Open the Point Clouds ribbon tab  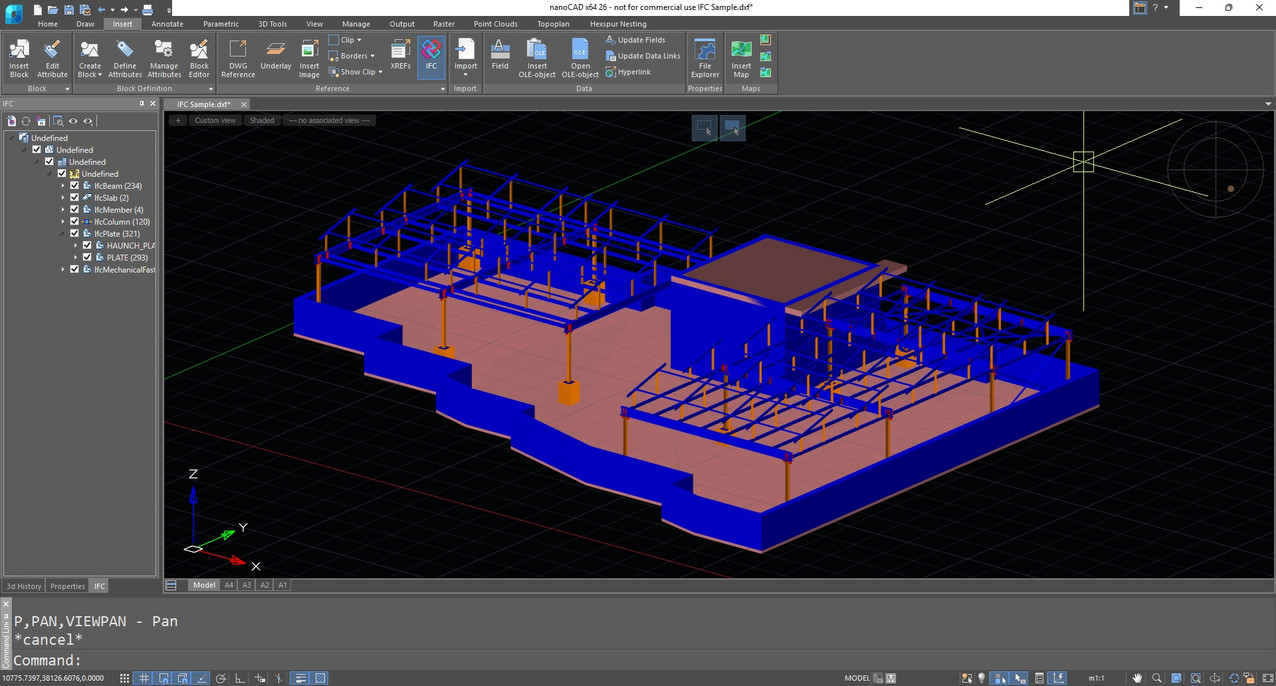point(496,24)
